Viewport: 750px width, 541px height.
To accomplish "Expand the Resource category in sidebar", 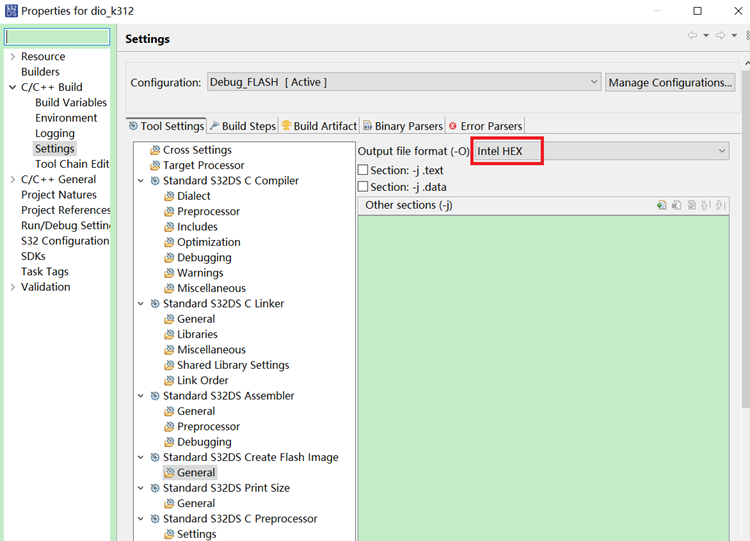I will [x=13, y=57].
